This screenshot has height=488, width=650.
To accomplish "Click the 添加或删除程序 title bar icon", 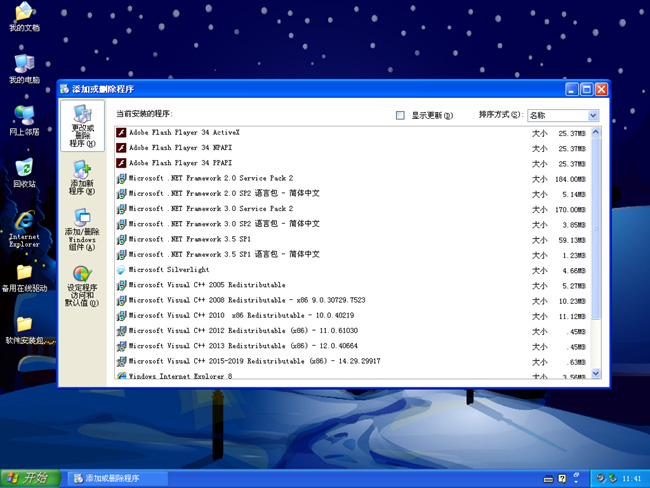I will point(64,89).
